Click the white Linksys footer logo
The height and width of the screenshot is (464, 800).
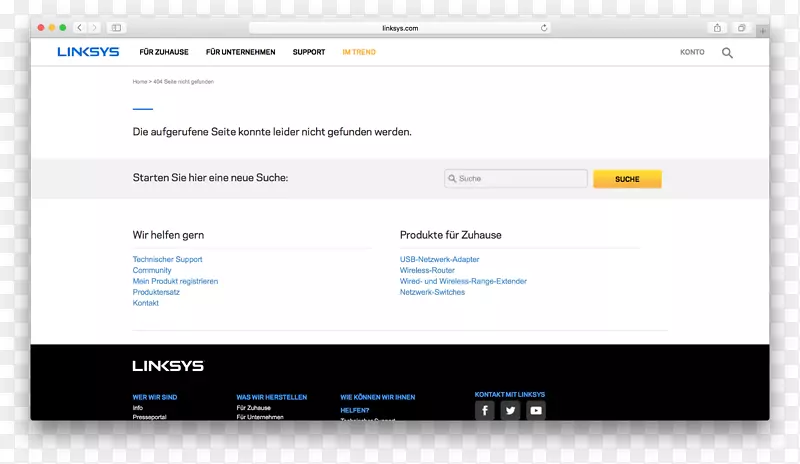click(x=168, y=366)
